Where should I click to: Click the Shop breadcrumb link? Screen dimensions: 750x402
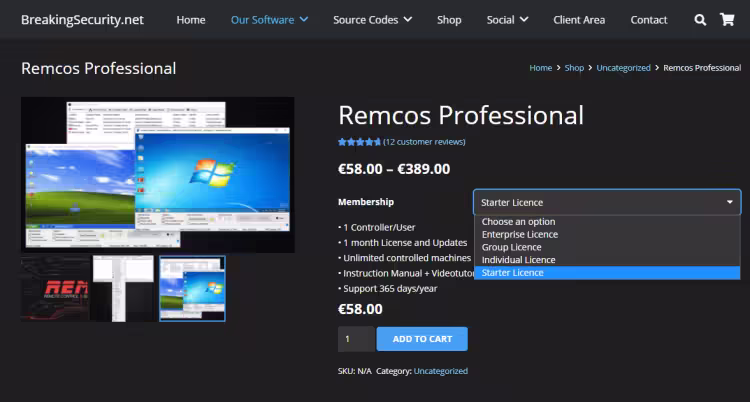pos(574,68)
